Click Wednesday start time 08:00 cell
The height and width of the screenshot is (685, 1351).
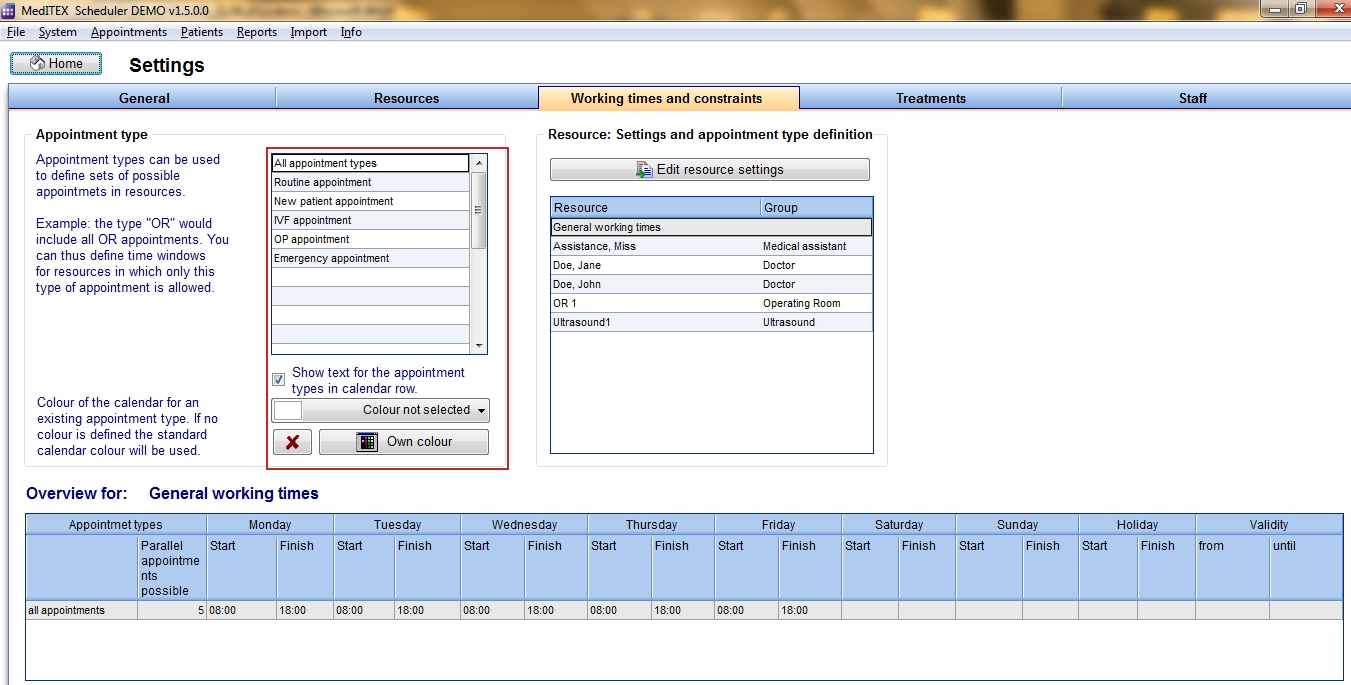tap(493, 610)
